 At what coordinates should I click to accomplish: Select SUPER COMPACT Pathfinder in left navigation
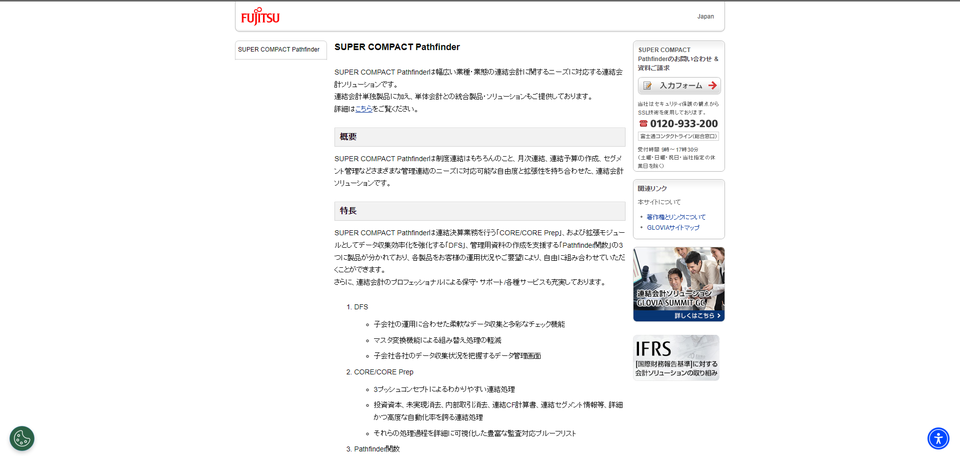click(x=279, y=49)
